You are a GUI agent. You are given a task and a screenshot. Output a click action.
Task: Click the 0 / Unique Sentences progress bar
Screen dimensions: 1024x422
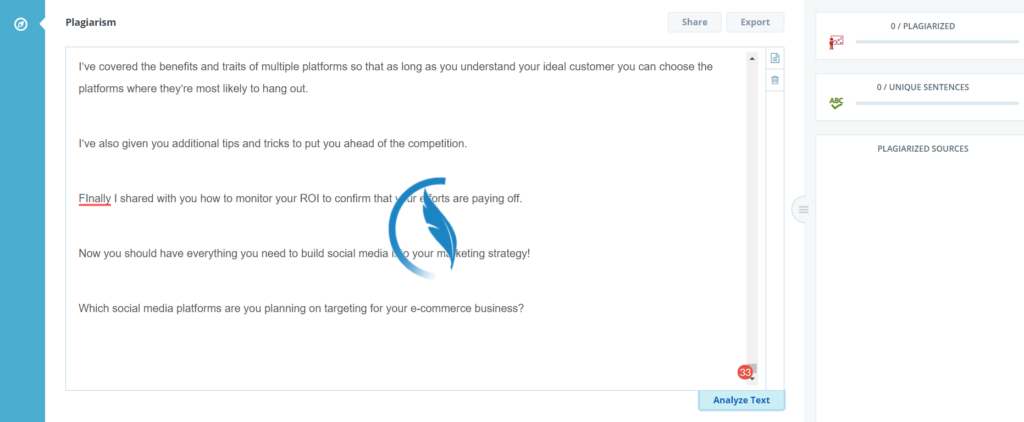[936, 103]
